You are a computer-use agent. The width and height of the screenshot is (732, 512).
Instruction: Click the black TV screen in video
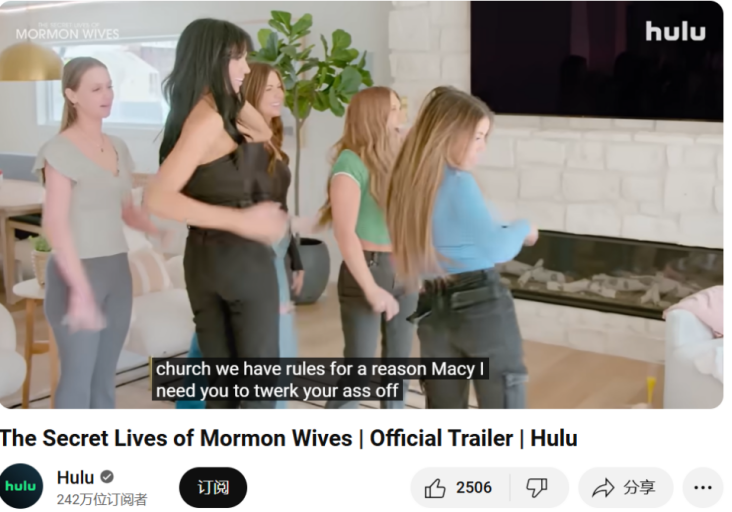[597, 61]
